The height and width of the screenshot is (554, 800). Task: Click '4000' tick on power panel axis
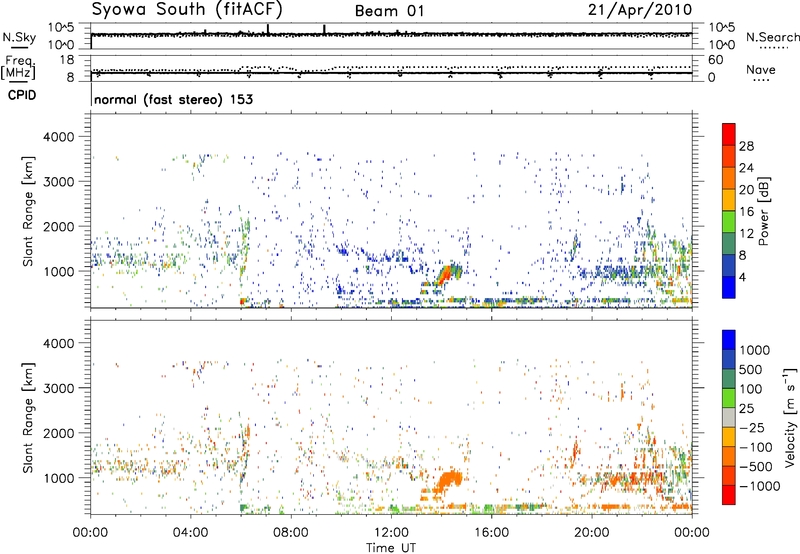[x=58, y=137]
